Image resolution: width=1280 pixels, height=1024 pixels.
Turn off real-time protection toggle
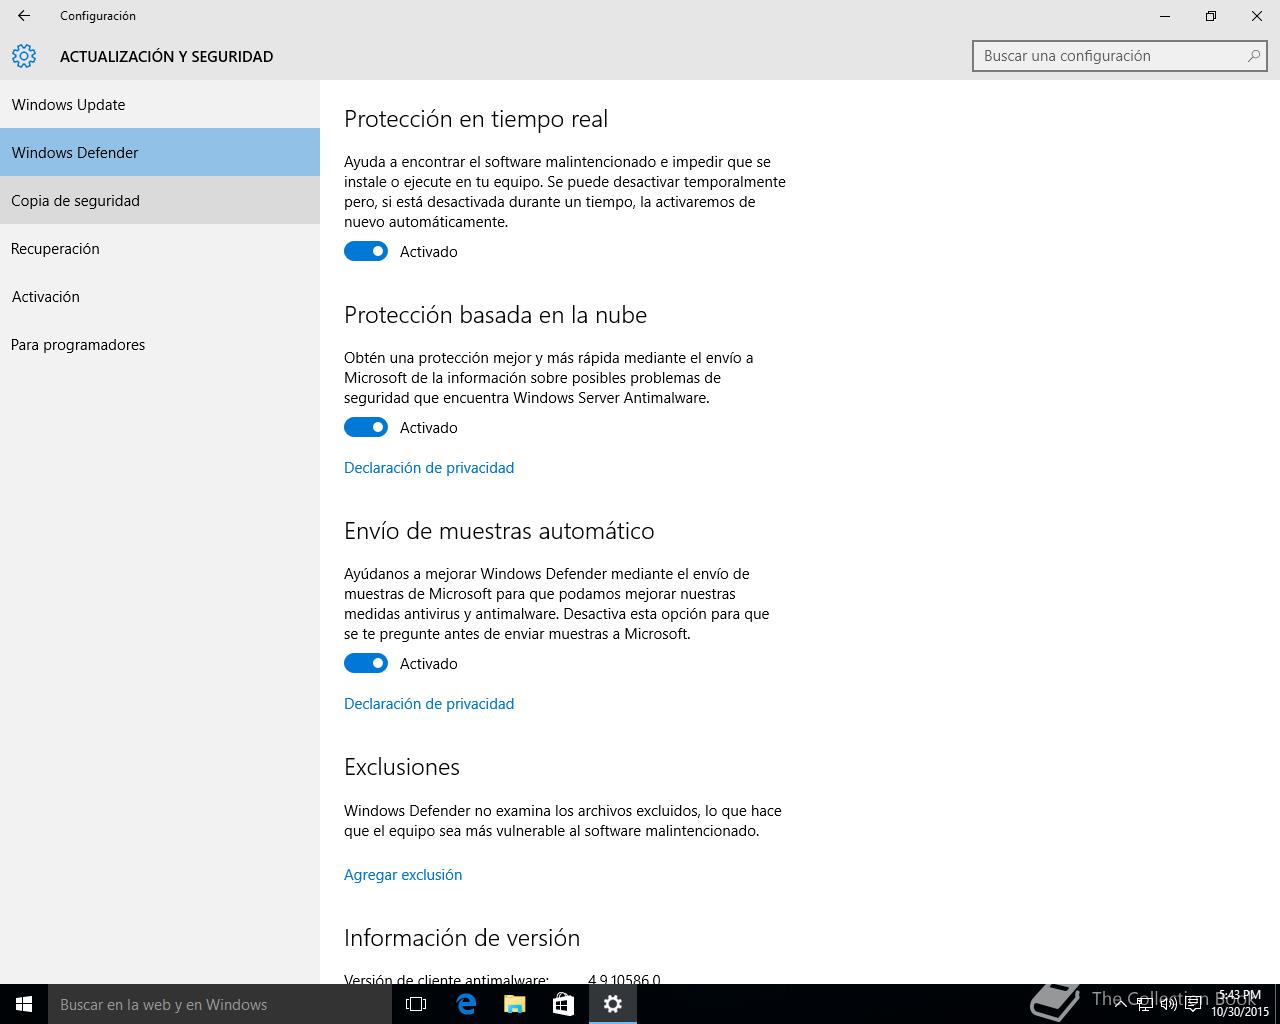[366, 251]
